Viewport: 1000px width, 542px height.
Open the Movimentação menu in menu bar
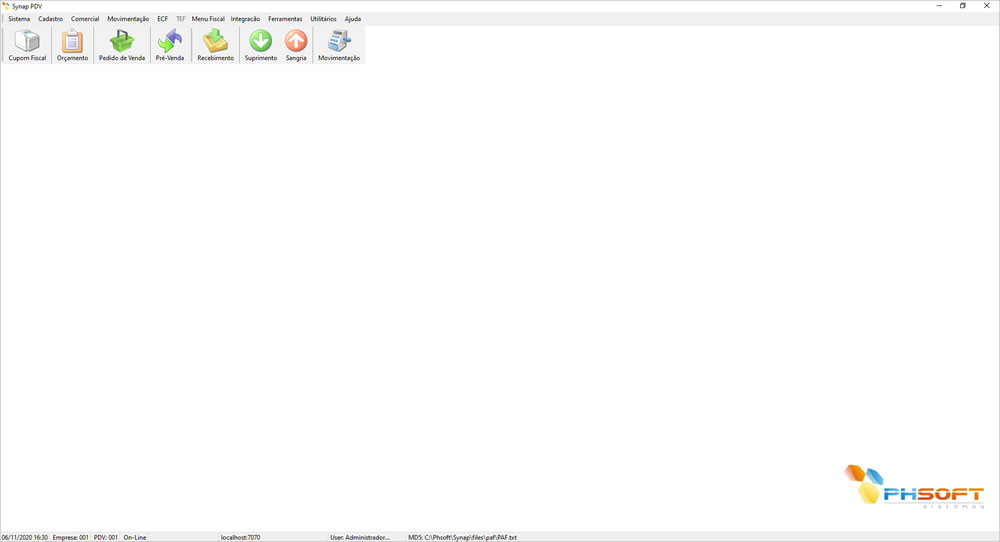(128, 19)
